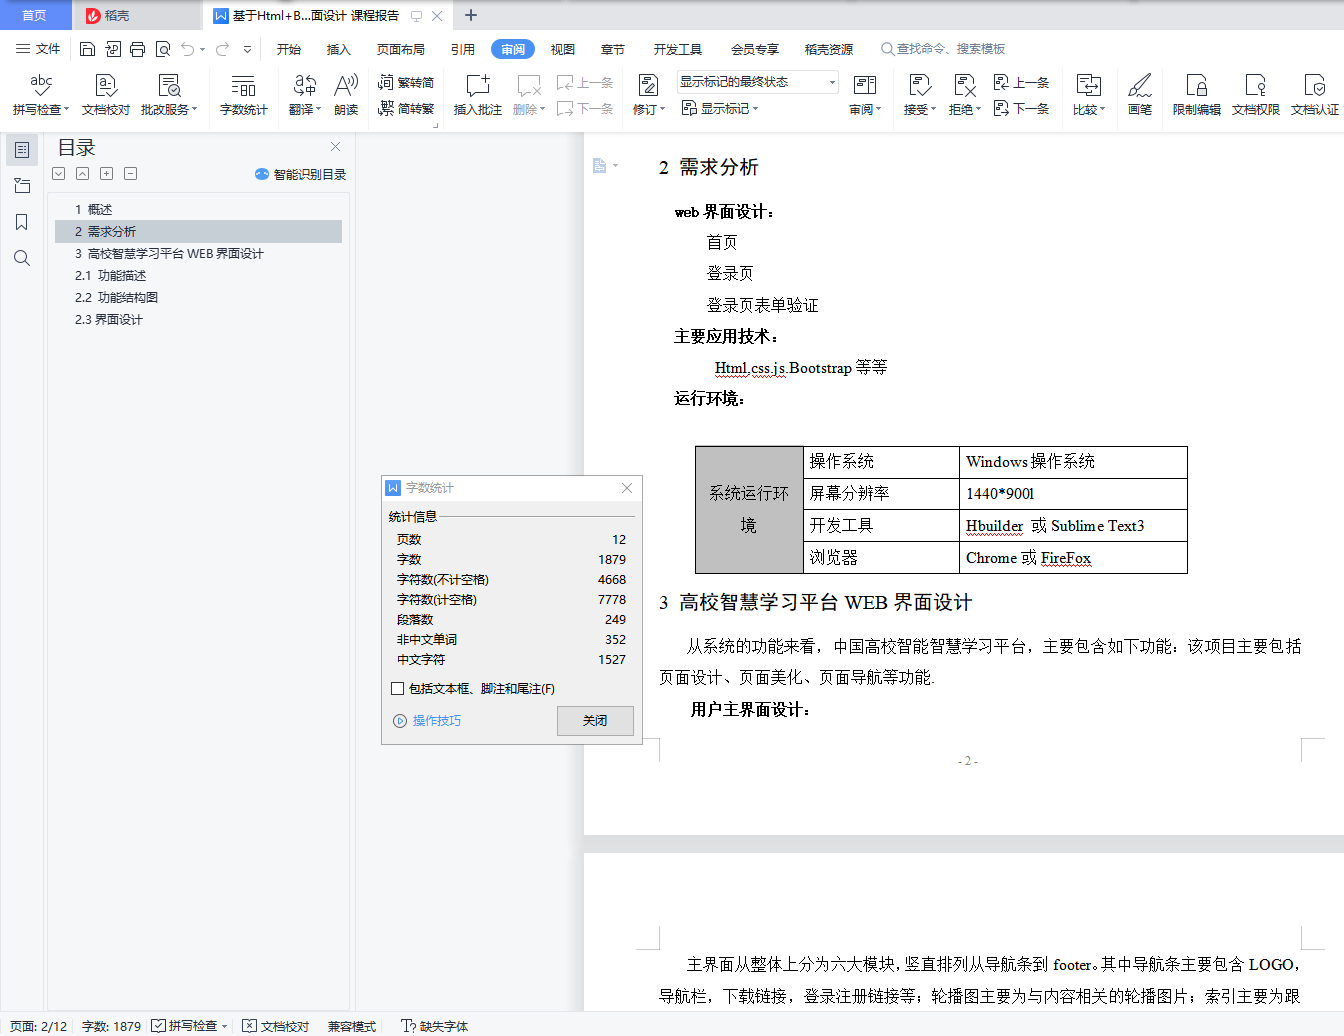This screenshot has height=1036, width=1344.
Task: Click 关闭 button in 字数统计 dialog
Action: pyautogui.click(x=595, y=721)
